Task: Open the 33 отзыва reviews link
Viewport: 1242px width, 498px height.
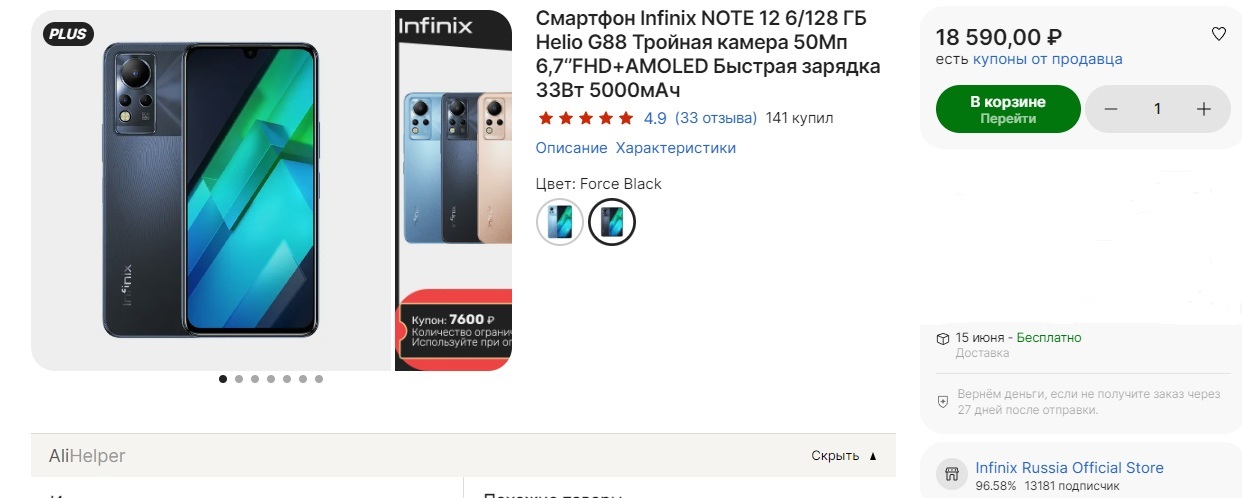Action: 716,118
